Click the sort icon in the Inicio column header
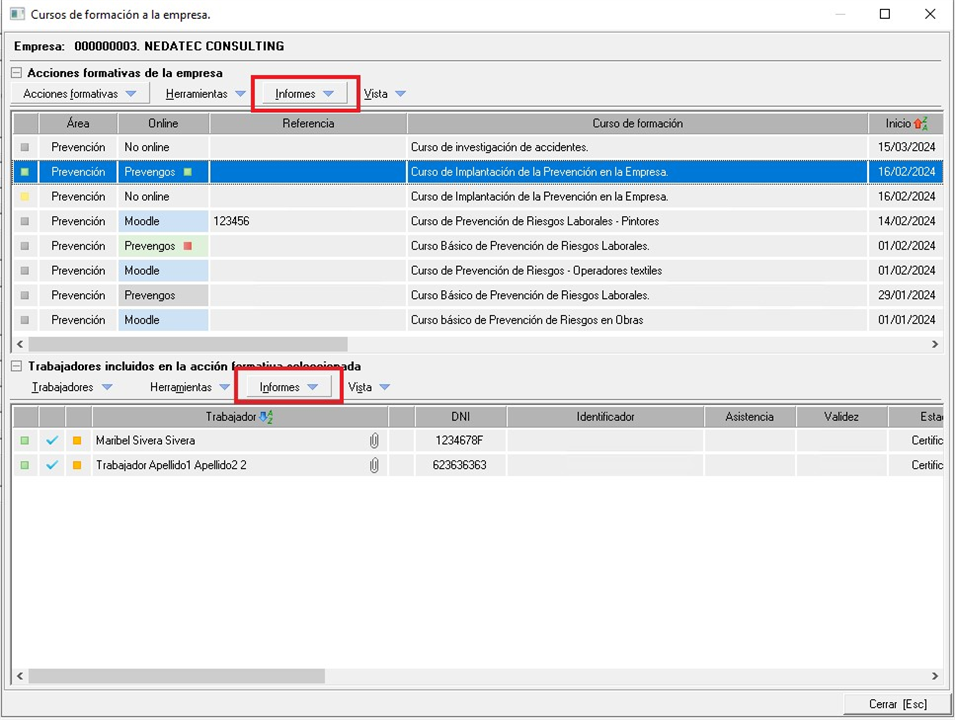The image size is (955, 720). (x=921, y=124)
